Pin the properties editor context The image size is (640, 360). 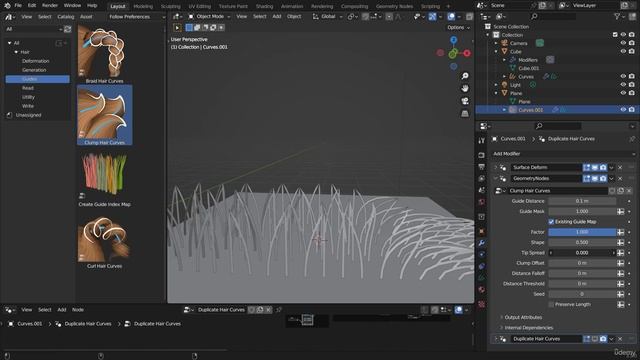click(632, 139)
